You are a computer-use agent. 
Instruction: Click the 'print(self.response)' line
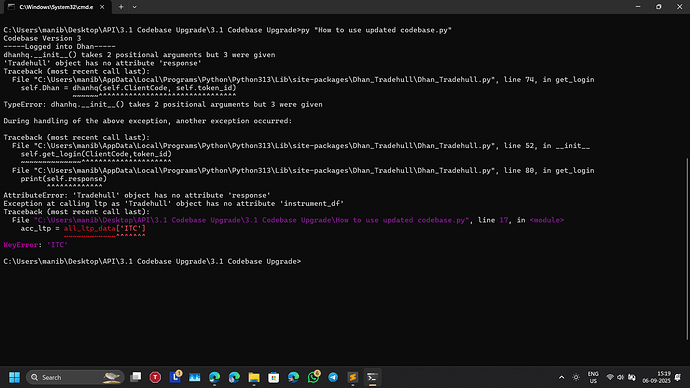pyautogui.click(x=63, y=179)
